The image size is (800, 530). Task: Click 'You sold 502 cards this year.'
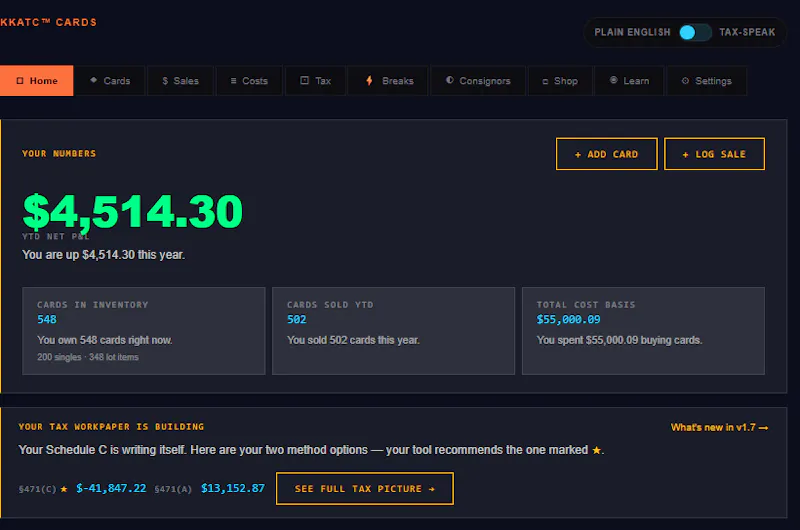(x=353, y=340)
